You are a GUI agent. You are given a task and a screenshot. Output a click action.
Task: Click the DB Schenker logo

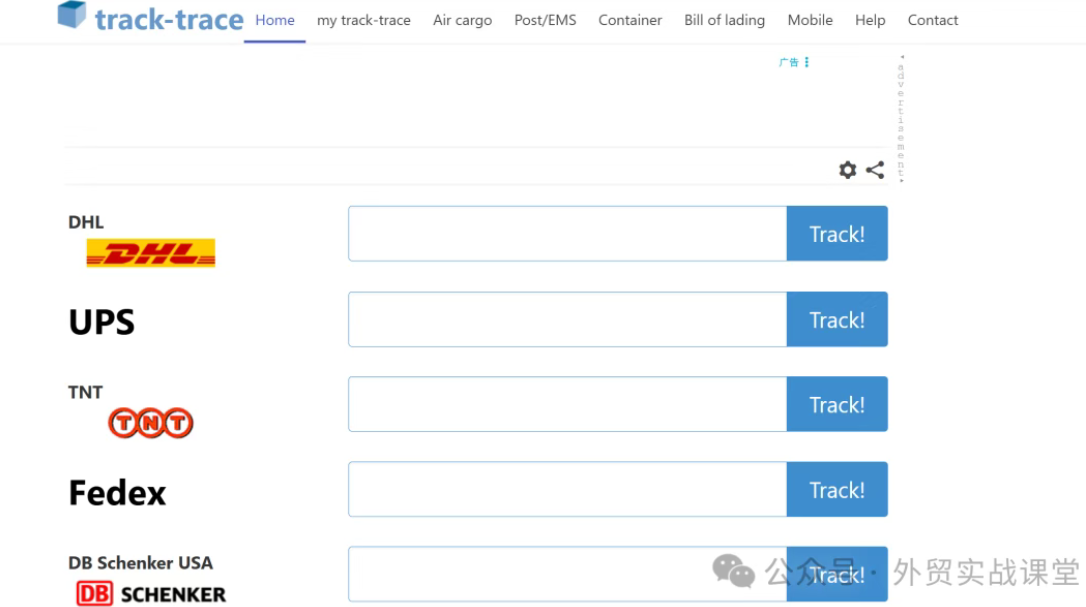point(151,594)
